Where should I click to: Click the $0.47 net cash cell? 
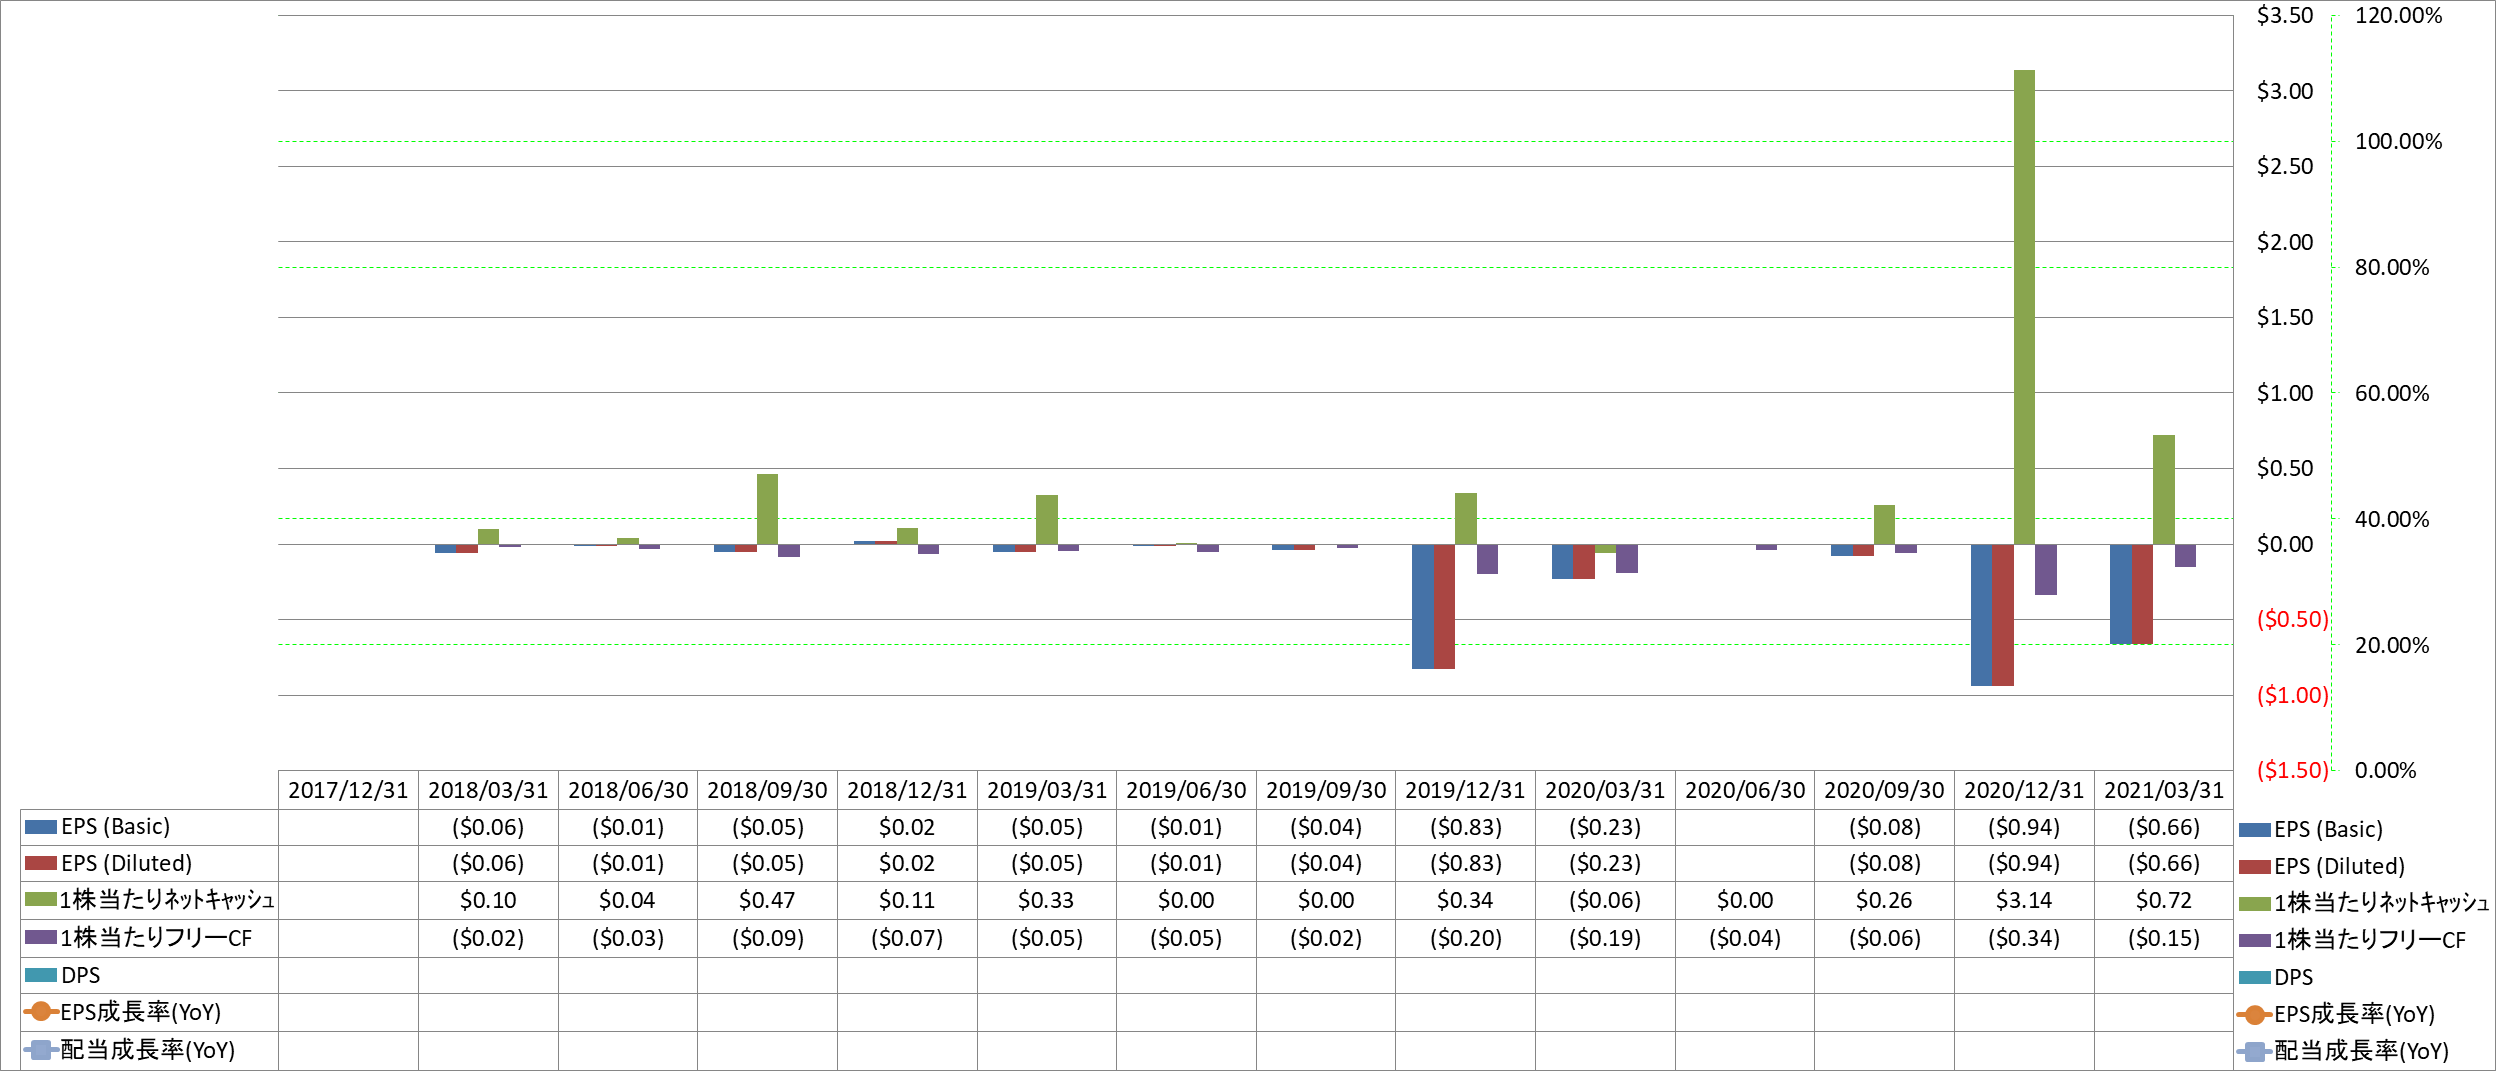[x=767, y=901]
